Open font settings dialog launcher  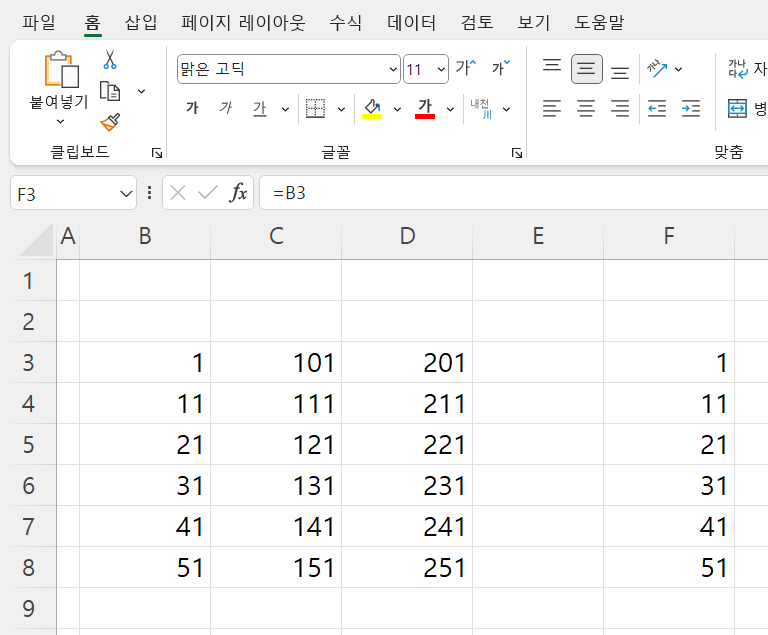pyautogui.click(x=517, y=153)
